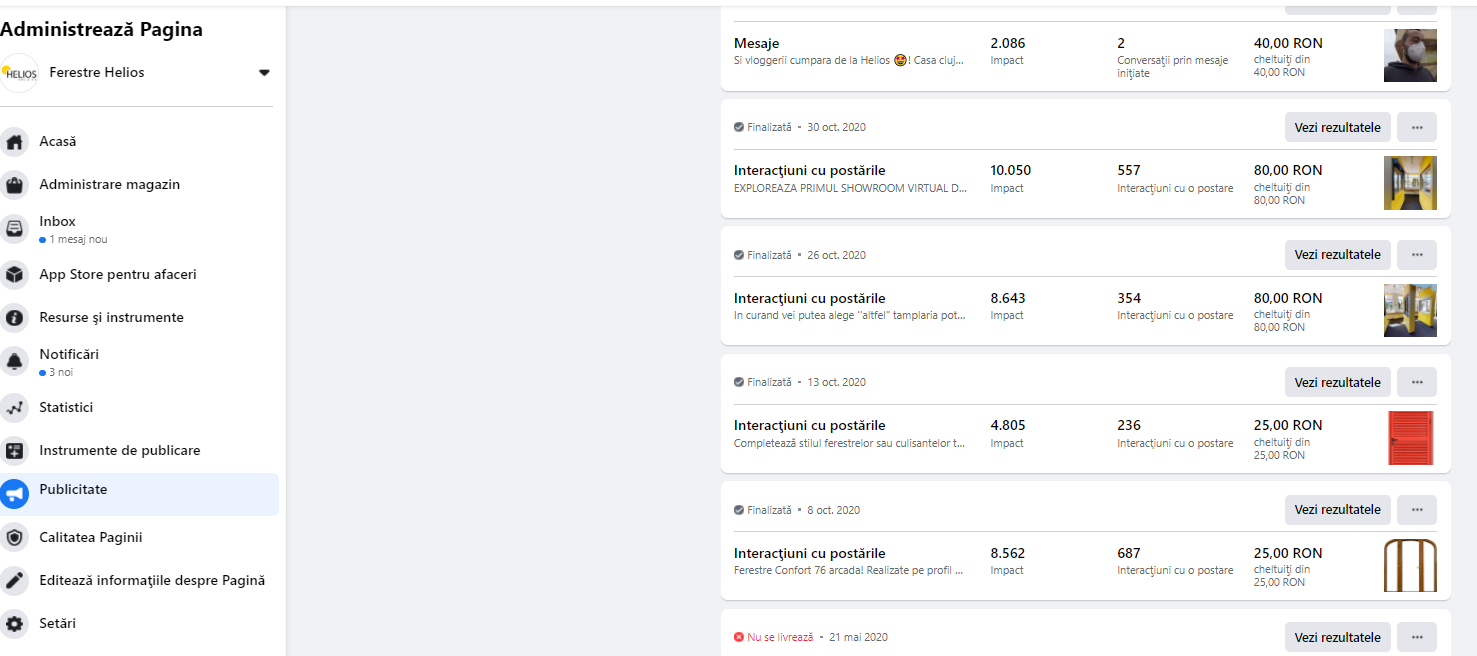Click the Notificări bell icon
The image size is (1477, 656).
coord(15,361)
